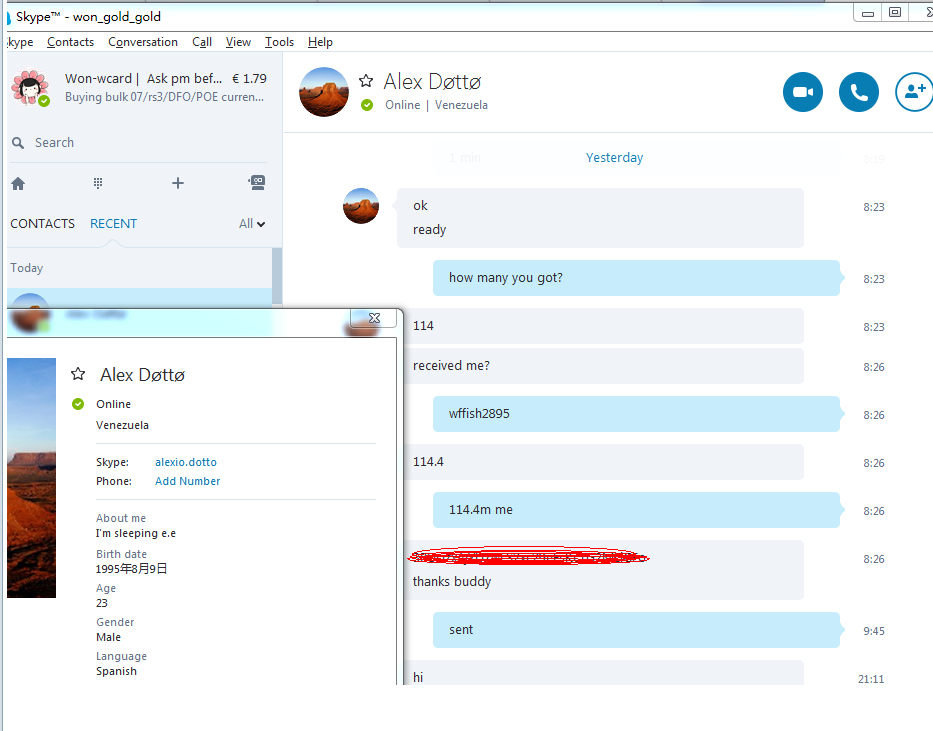Click the 'how many you got?' message
The image size is (933, 731).
pos(636,278)
